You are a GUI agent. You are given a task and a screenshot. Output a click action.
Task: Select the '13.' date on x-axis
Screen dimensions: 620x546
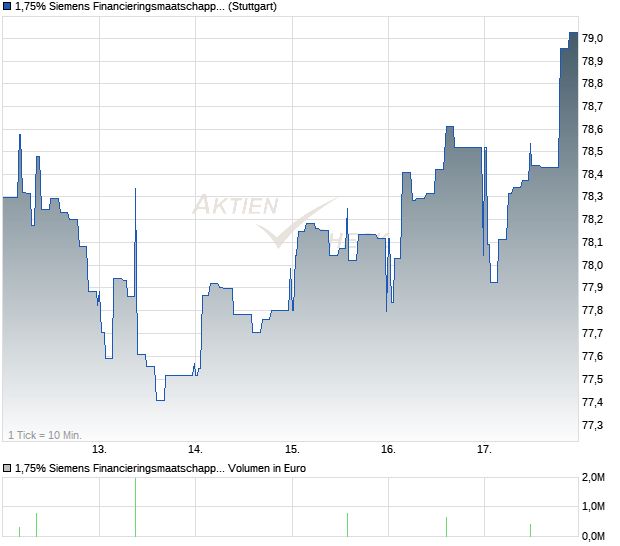coord(100,449)
